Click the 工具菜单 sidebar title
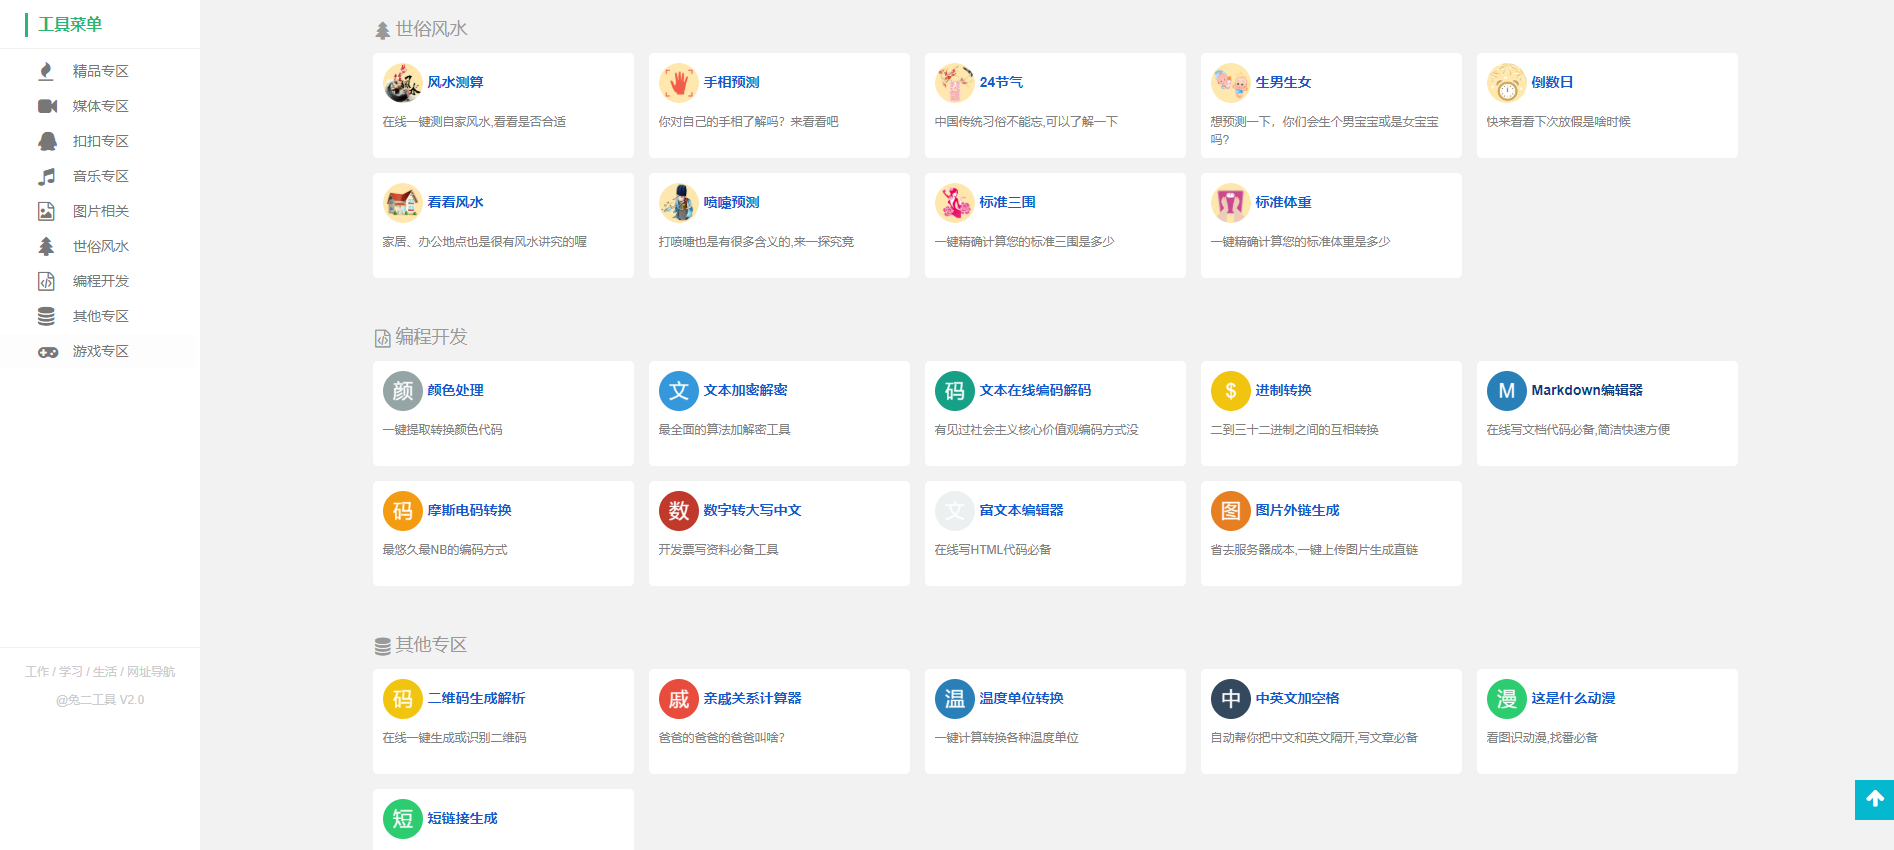The image size is (1894, 850). [x=70, y=24]
